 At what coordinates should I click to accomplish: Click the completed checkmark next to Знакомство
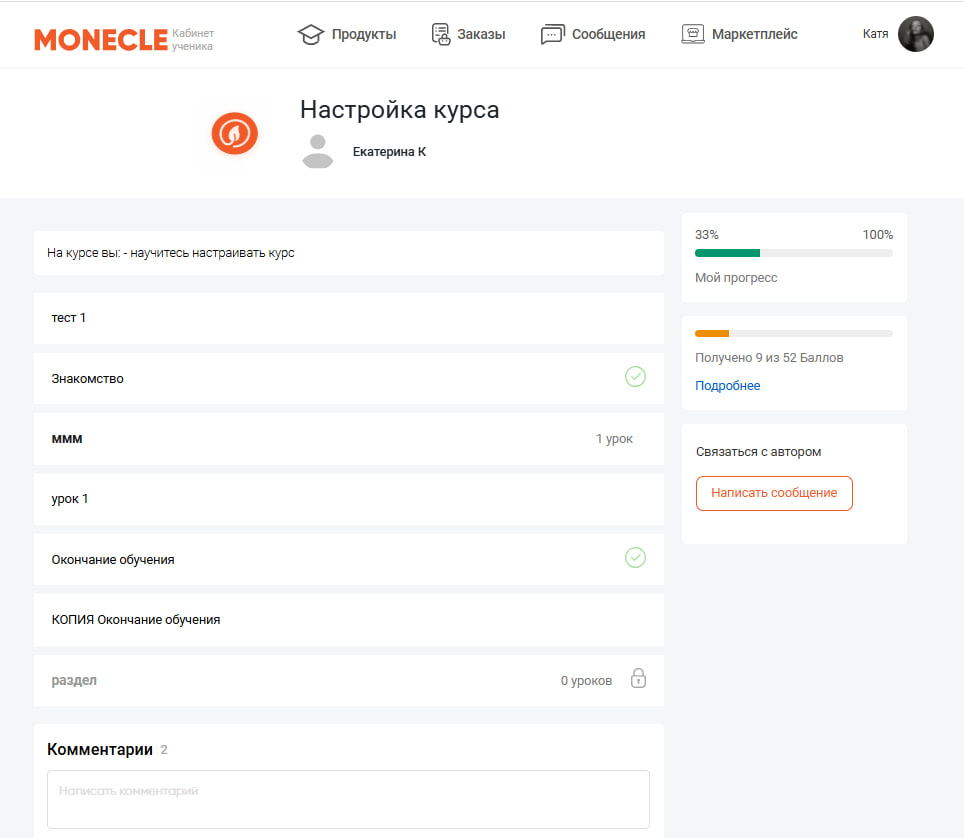[x=635, y=377]
